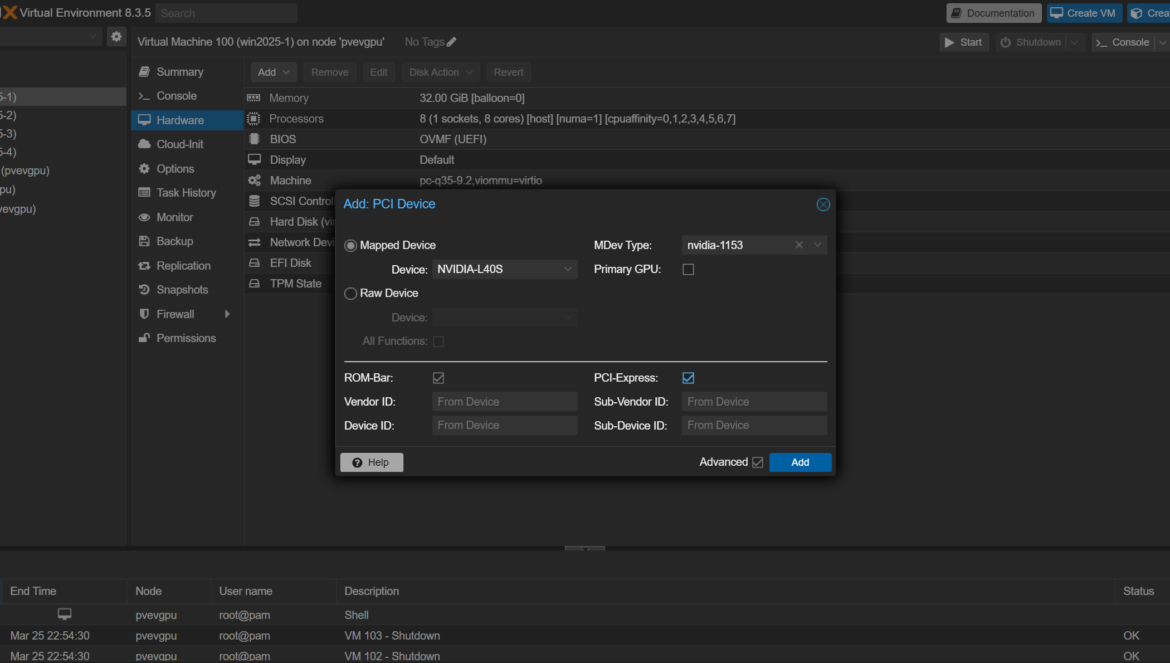Click the log panel collapse handle
This screenshot has width=1170, height=663.
(585, 548)
